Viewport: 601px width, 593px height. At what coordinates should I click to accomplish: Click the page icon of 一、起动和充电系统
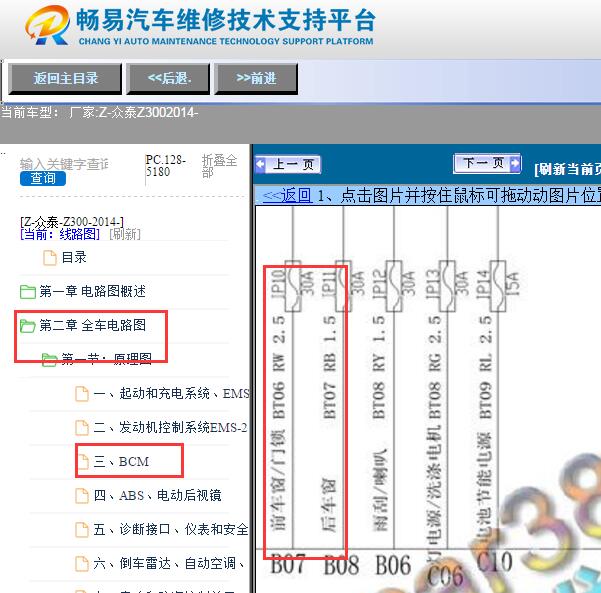pos(82,394)
